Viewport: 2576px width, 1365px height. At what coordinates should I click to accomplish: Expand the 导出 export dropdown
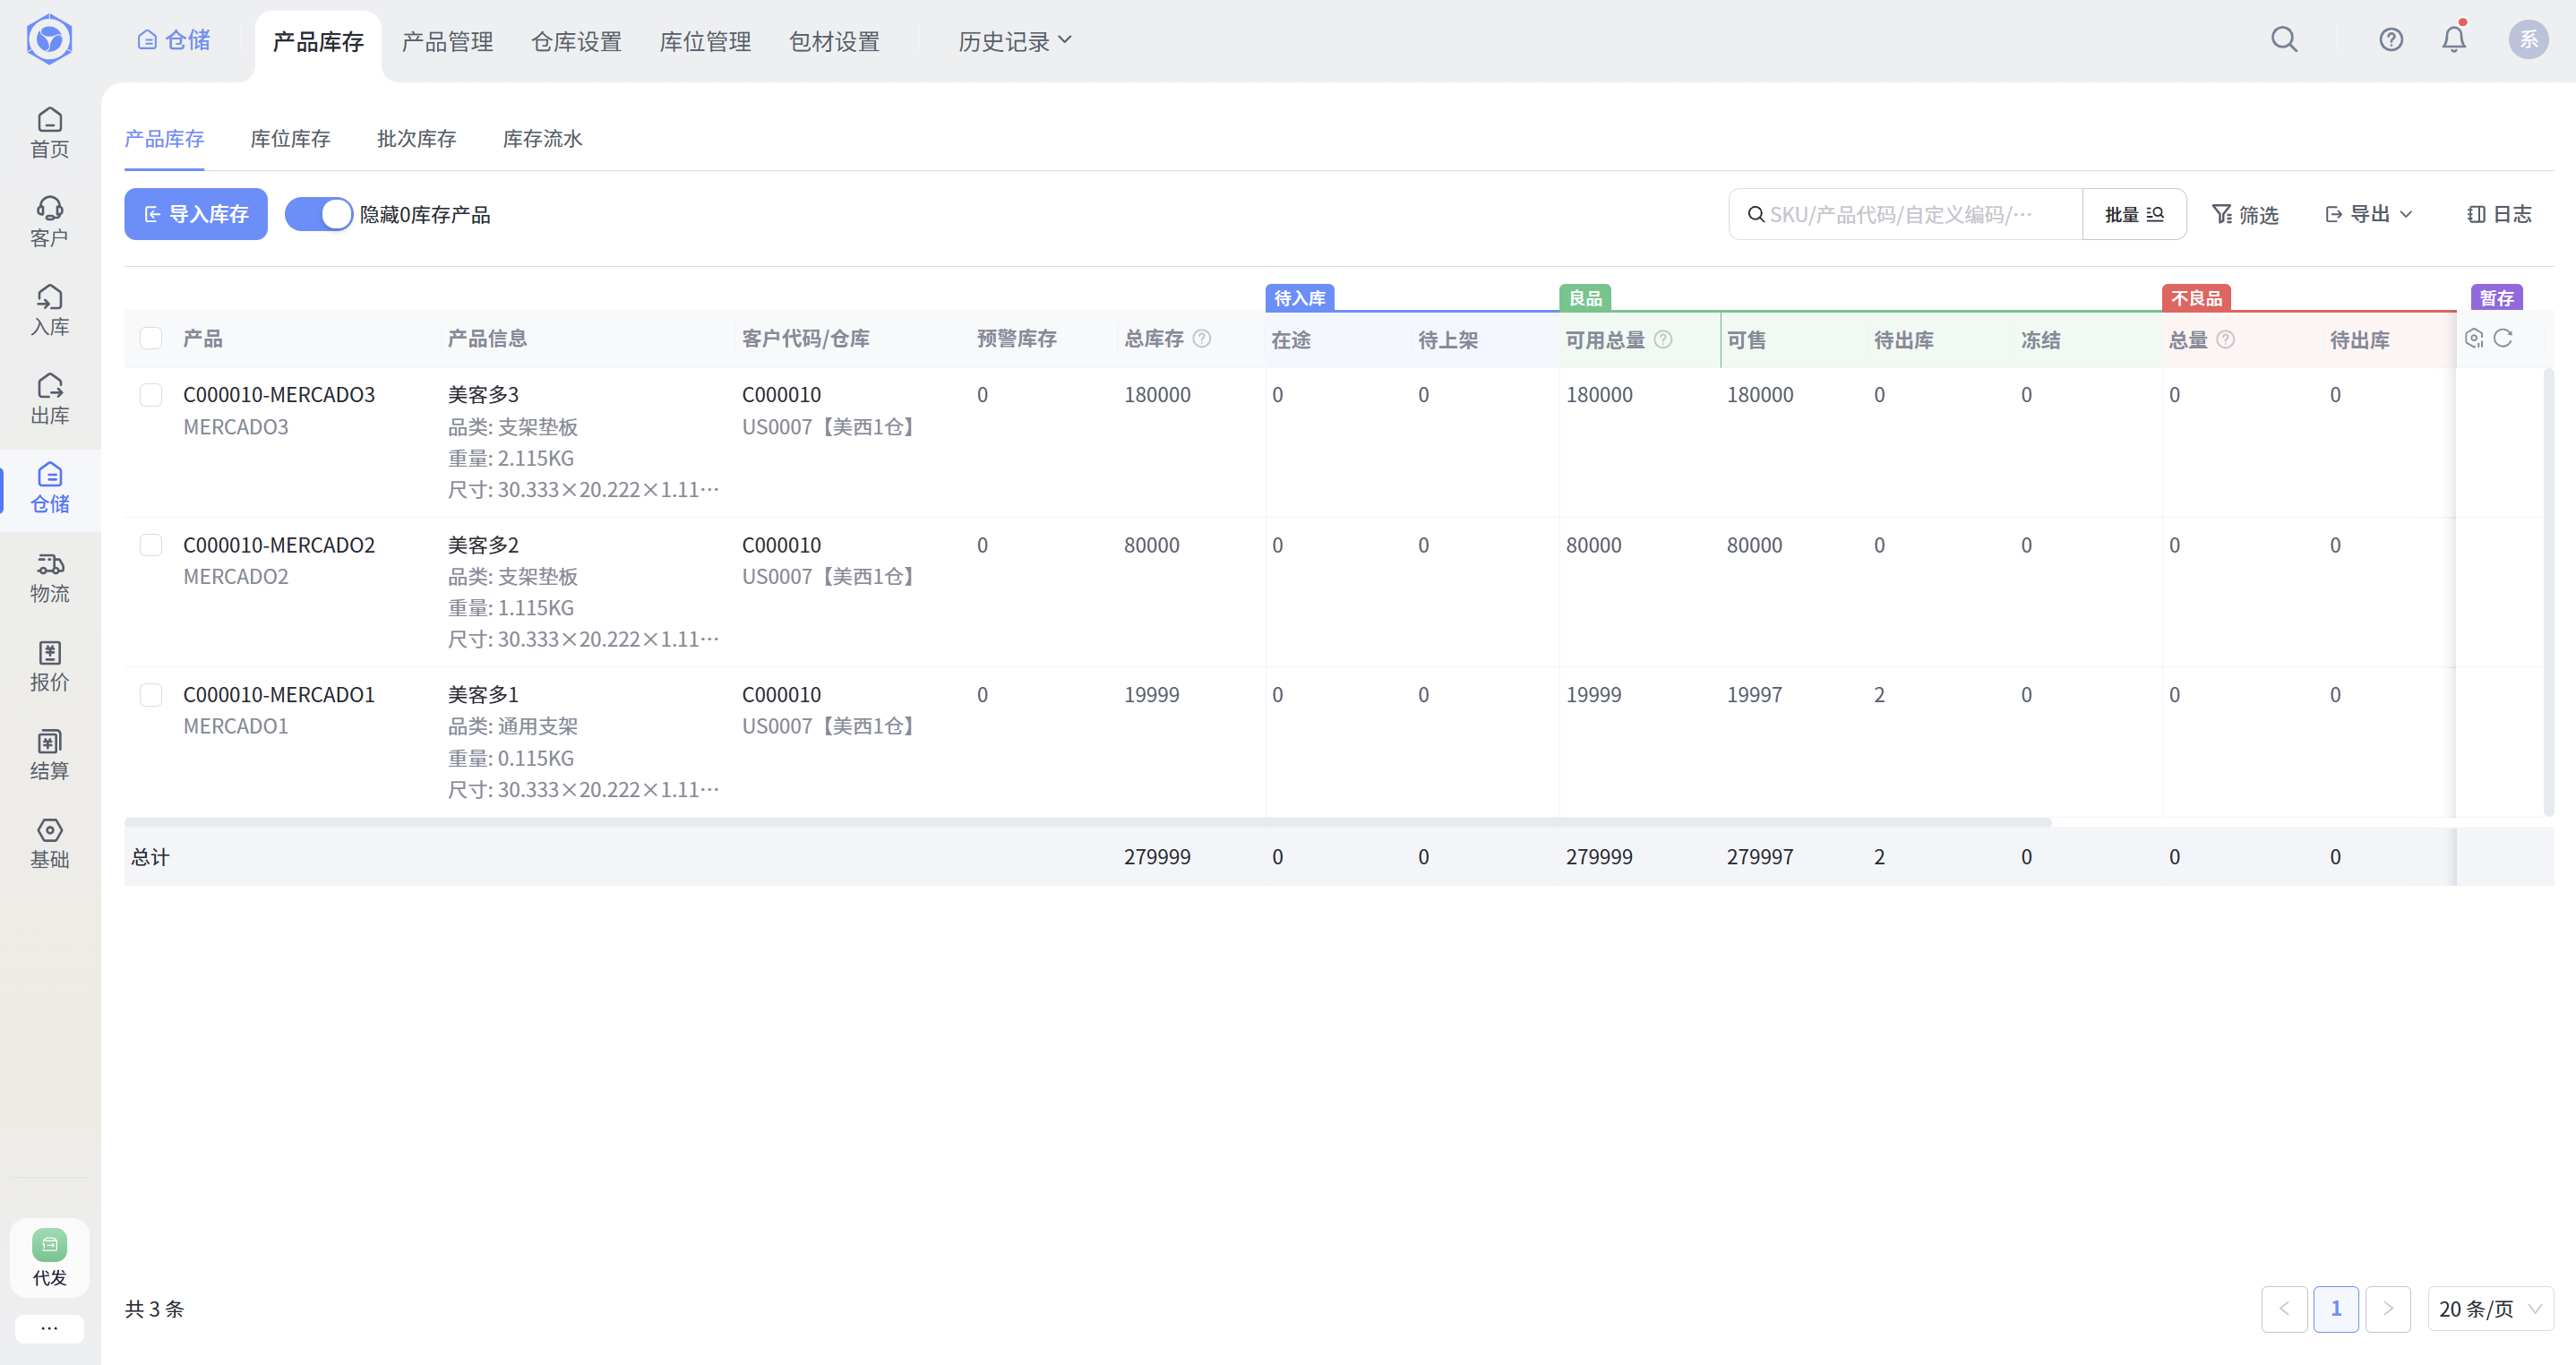point(2369,214)
